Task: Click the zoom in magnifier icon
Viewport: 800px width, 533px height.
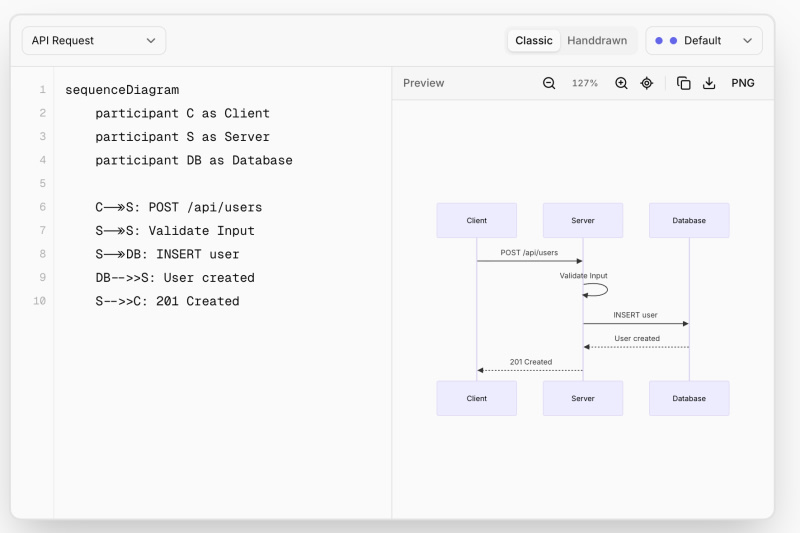Action: pyautogui.click(x=621, y=83)
